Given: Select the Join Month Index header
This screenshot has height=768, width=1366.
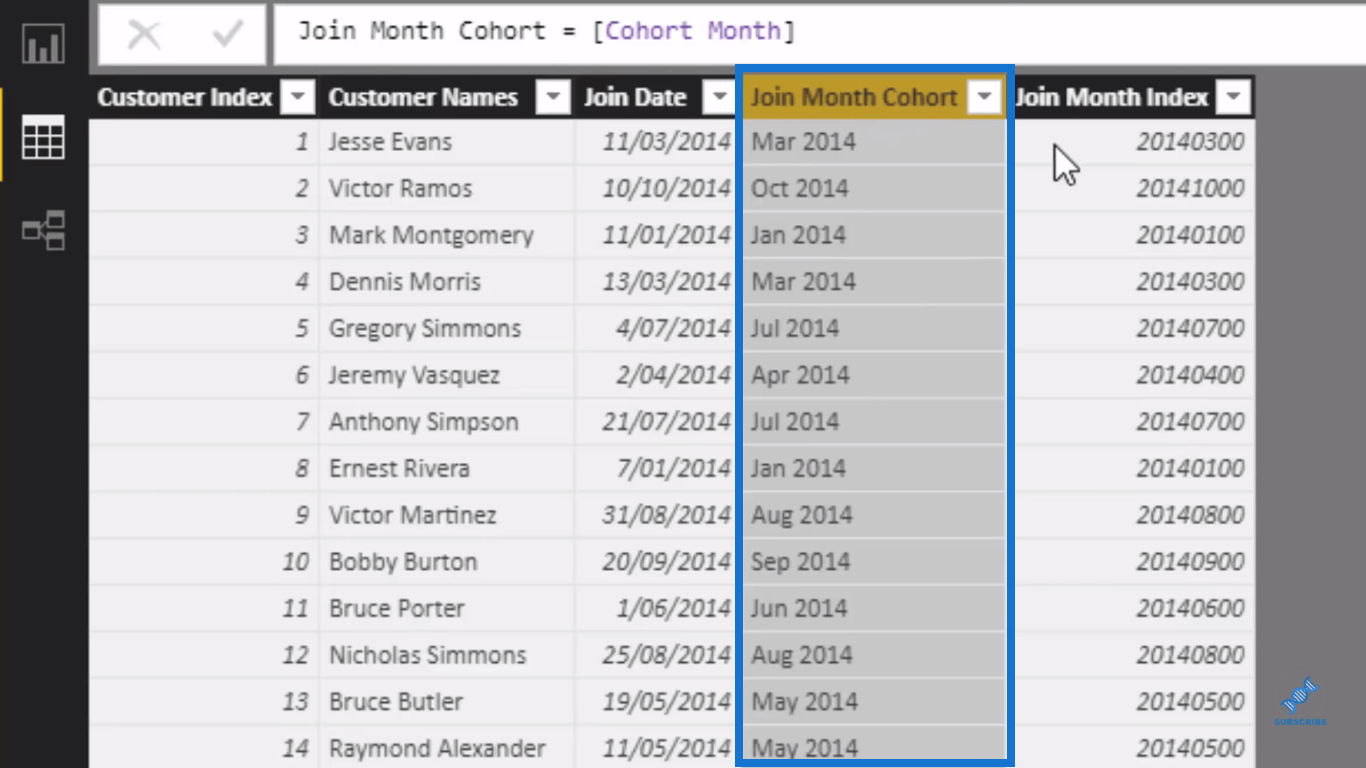Looking at the screenshot, I should [x=1112, y=97].
